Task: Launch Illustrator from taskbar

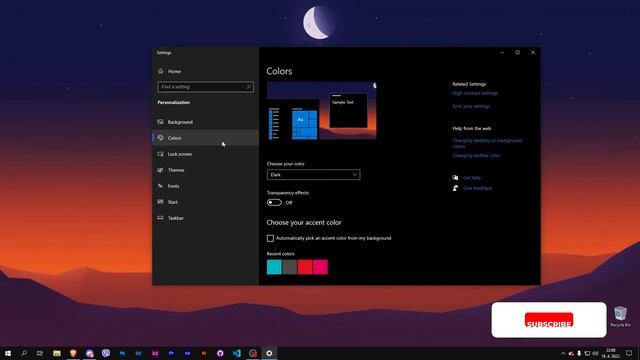Action: tap(204, 353)
